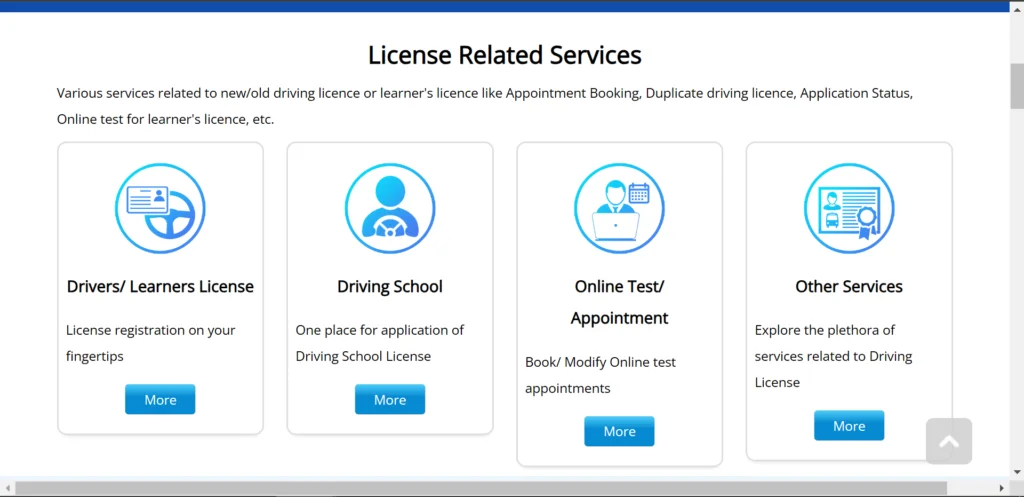Screen dimensions: 1024x497
Task: Click the vertical scrollbar down arrow
Action: 1017,472
